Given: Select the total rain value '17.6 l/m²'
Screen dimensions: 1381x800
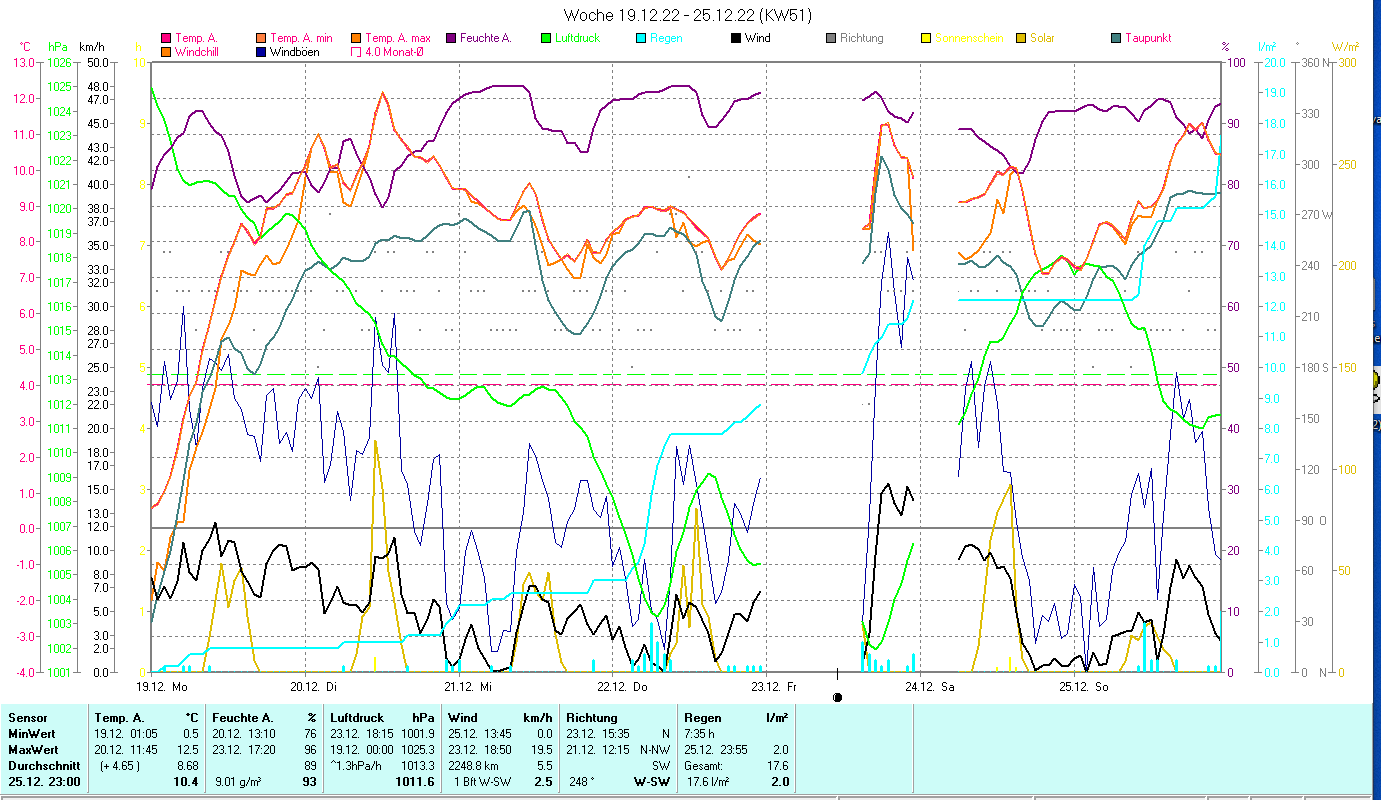Looking at the screenshot, I should [x=710, y=781].
